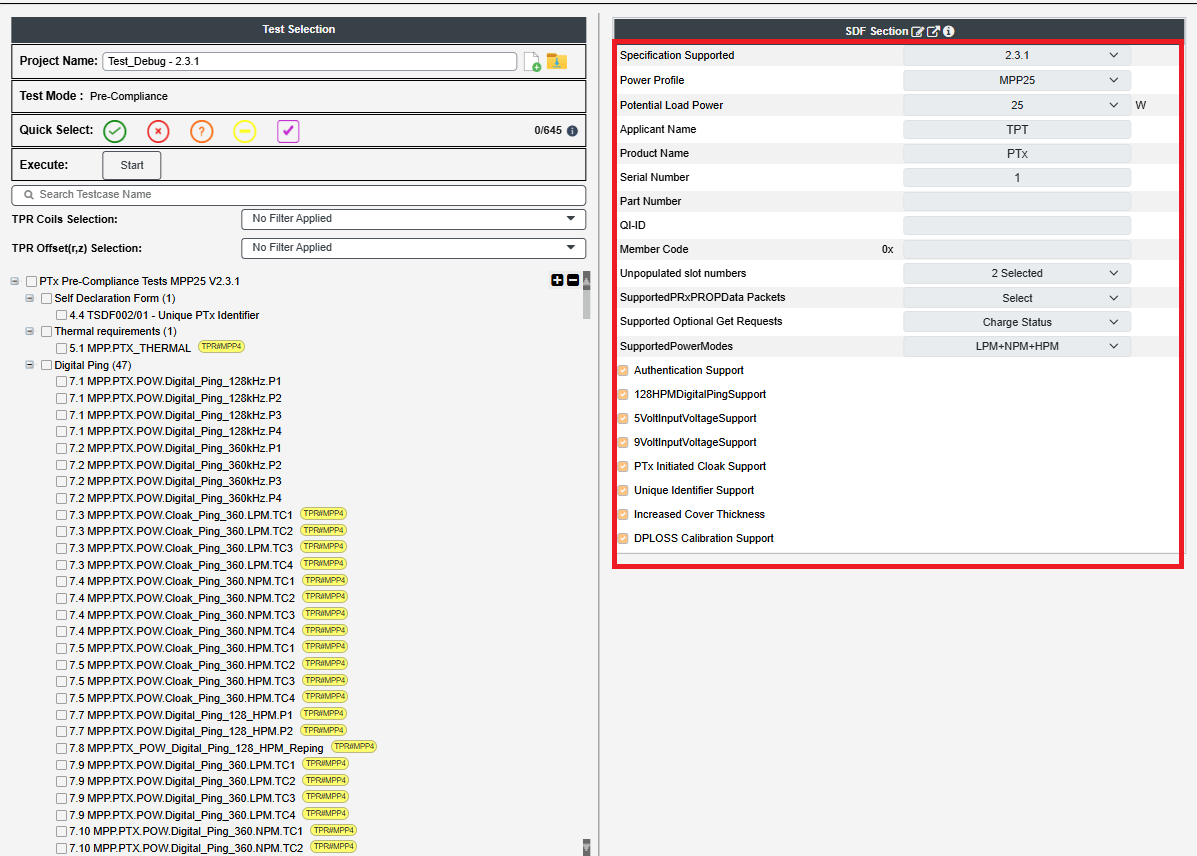Show SDF Section info icon
This screenshot has width=1197, height=856.
point(948,31)
